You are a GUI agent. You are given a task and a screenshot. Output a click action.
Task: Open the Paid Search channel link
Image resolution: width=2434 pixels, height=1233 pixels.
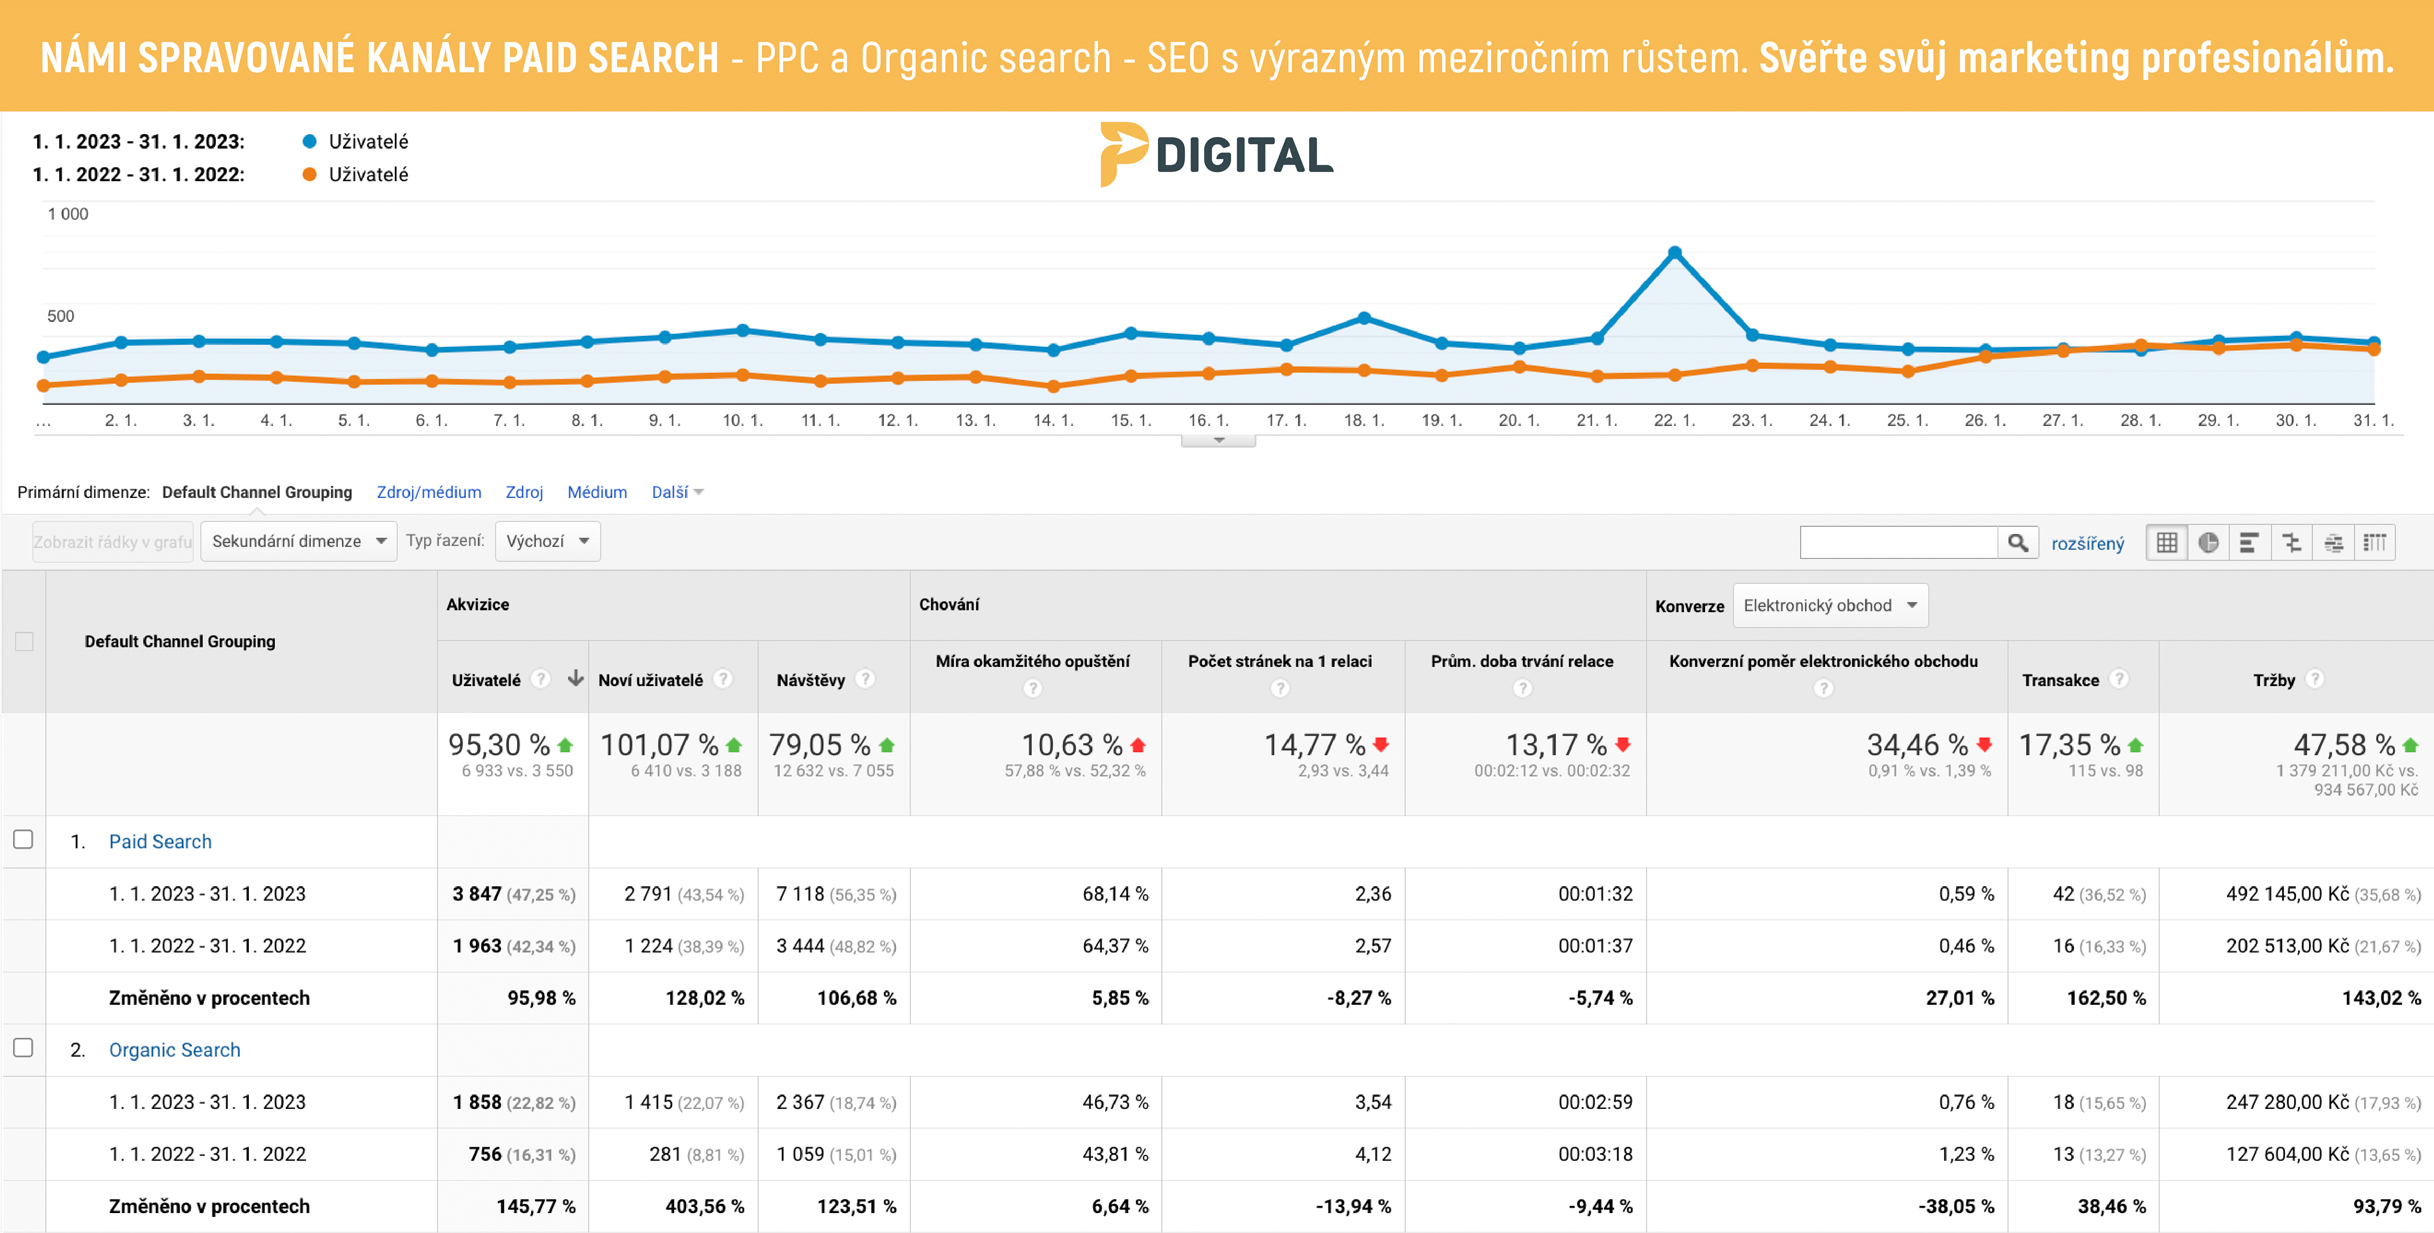coord(160,842)
